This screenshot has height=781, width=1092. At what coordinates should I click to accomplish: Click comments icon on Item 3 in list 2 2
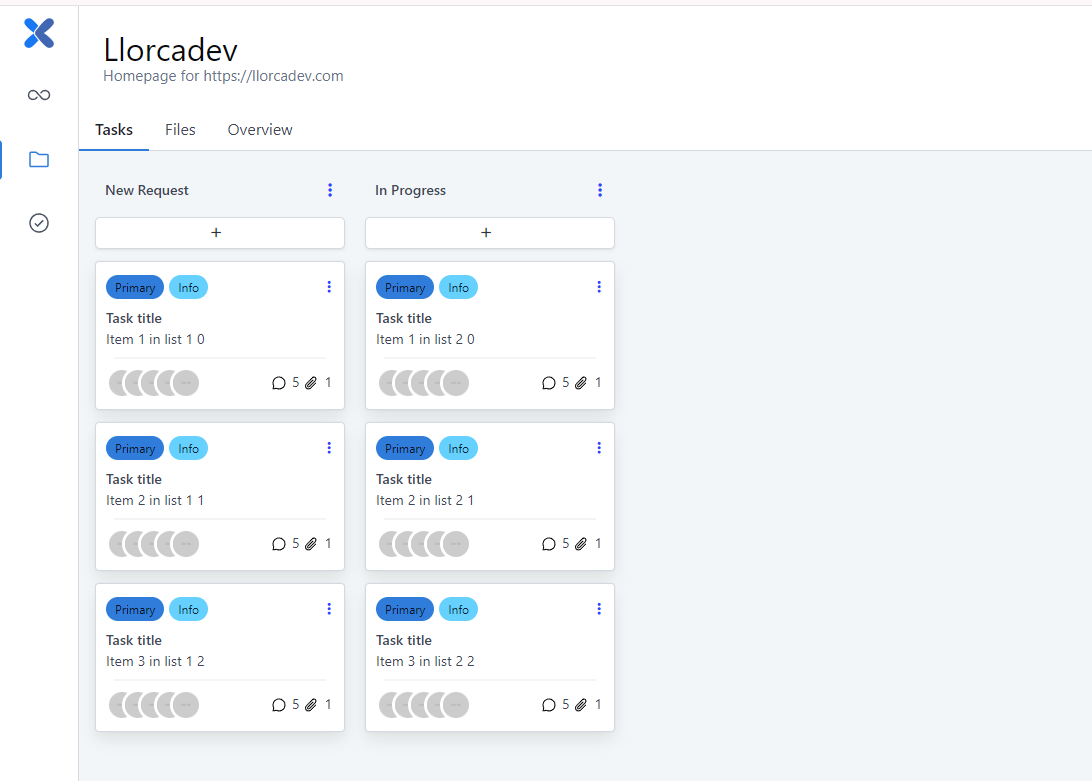pyautogui.click(x=549, y=705)
